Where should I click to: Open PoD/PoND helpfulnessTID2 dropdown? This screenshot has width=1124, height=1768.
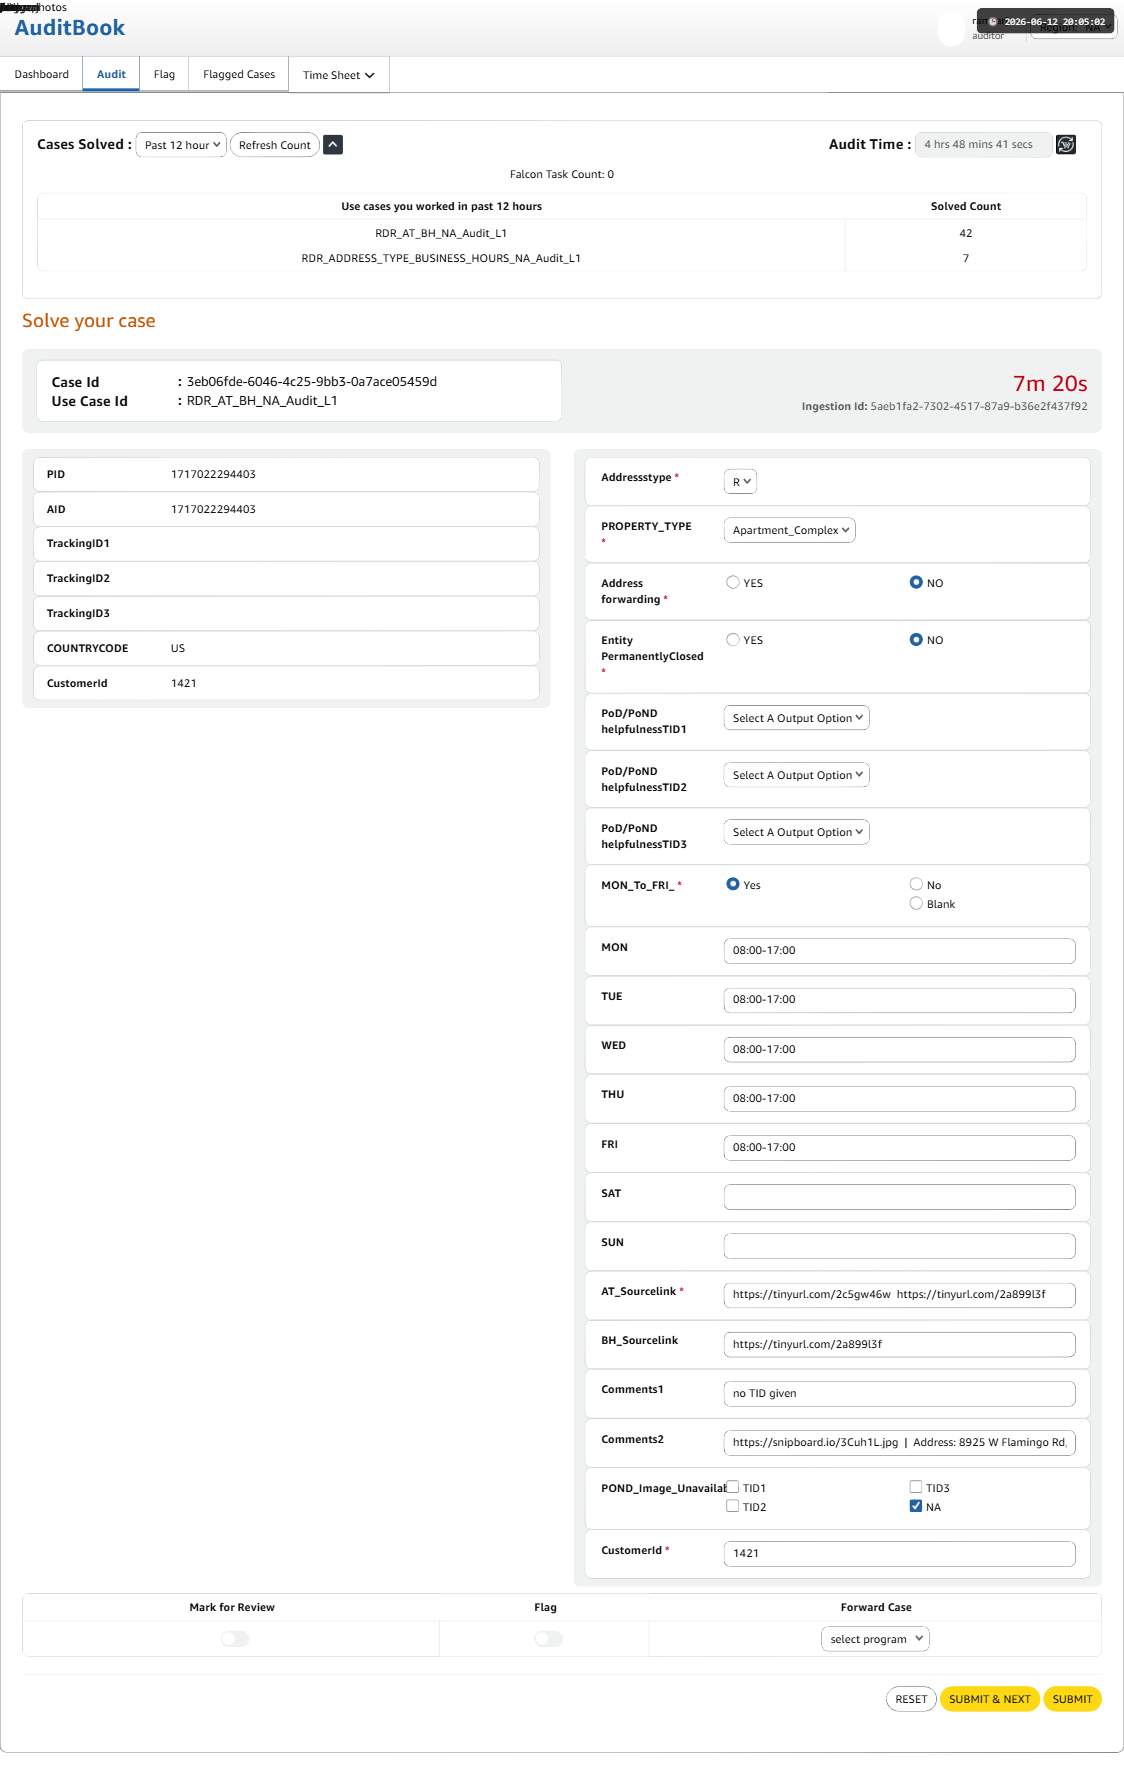(797, 775)
